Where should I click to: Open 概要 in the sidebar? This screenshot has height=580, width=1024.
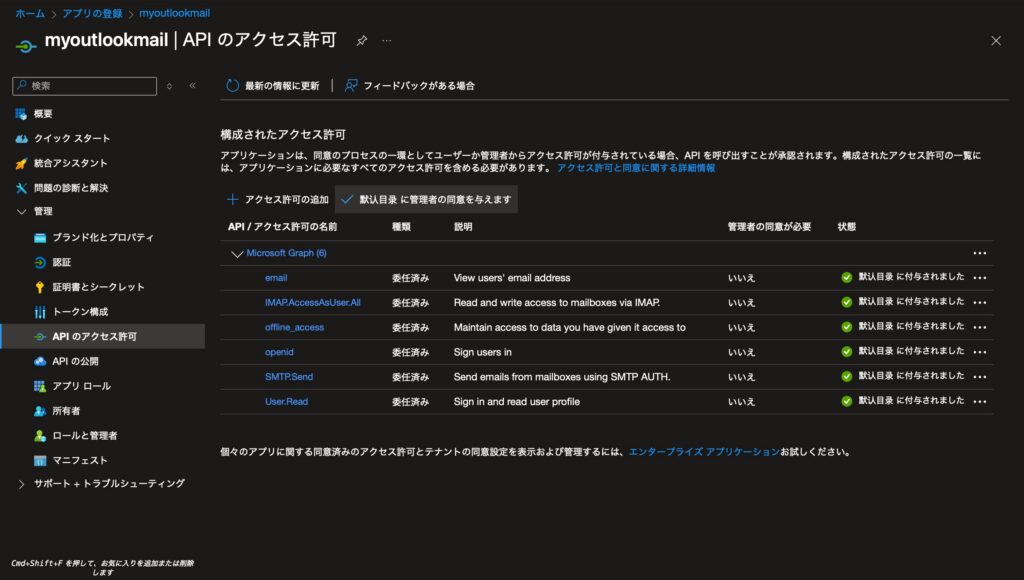point(42,114)
